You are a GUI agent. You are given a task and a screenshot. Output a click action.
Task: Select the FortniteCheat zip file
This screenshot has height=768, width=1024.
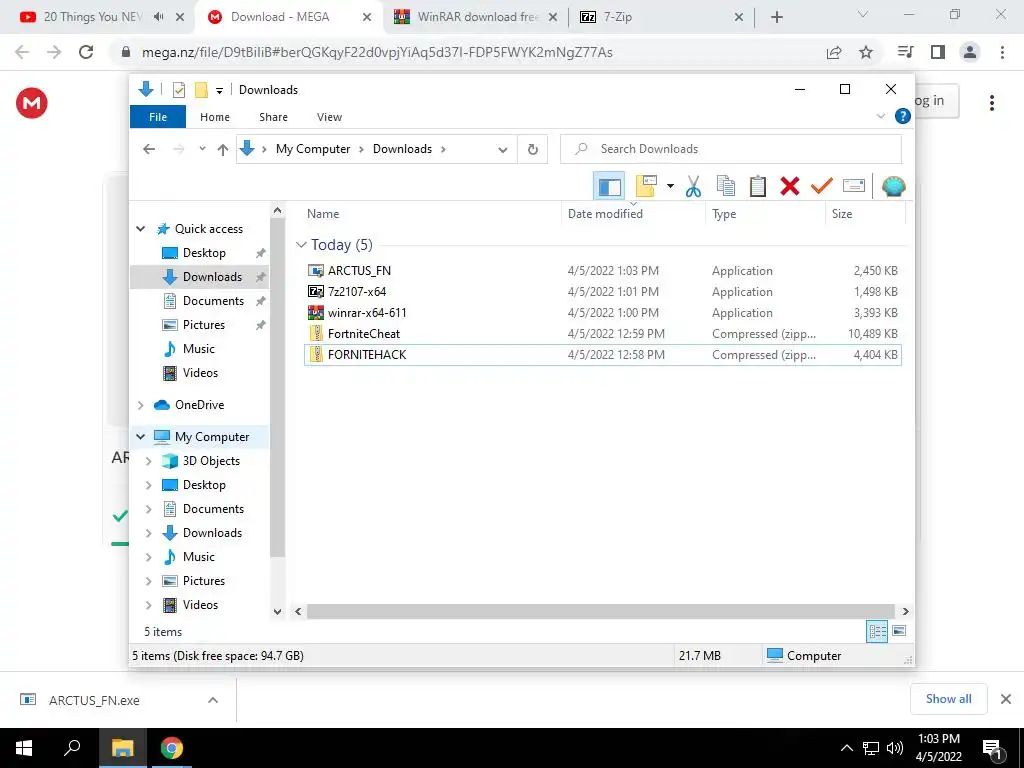tap(364, 333)
